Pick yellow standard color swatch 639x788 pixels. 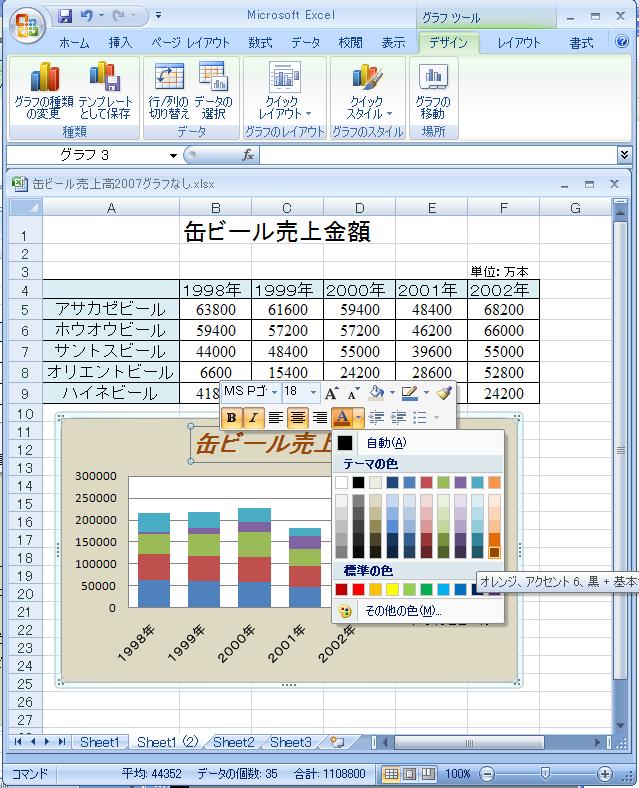[392, 589]
